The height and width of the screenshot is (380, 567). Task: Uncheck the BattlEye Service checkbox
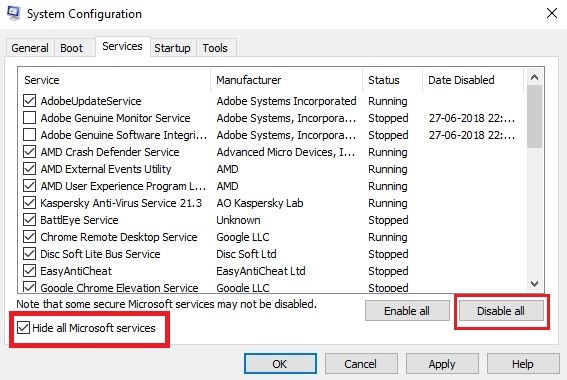pos(29,219)
